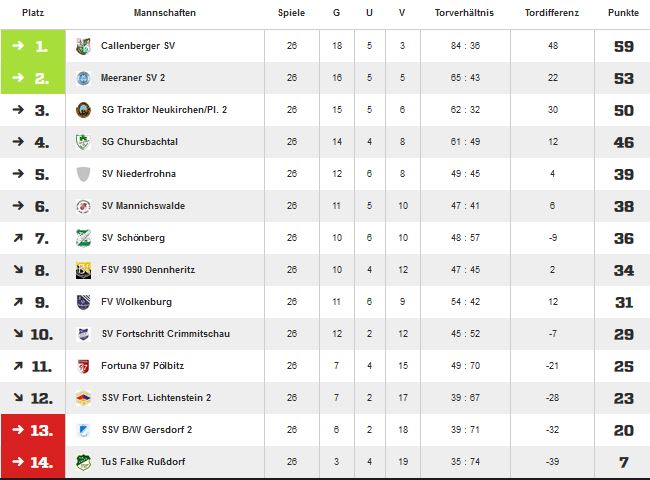Click the FV Wolkenburg club crest
Image resolution: width=650 pixels, height=480 pixels.
pos(83,302)
